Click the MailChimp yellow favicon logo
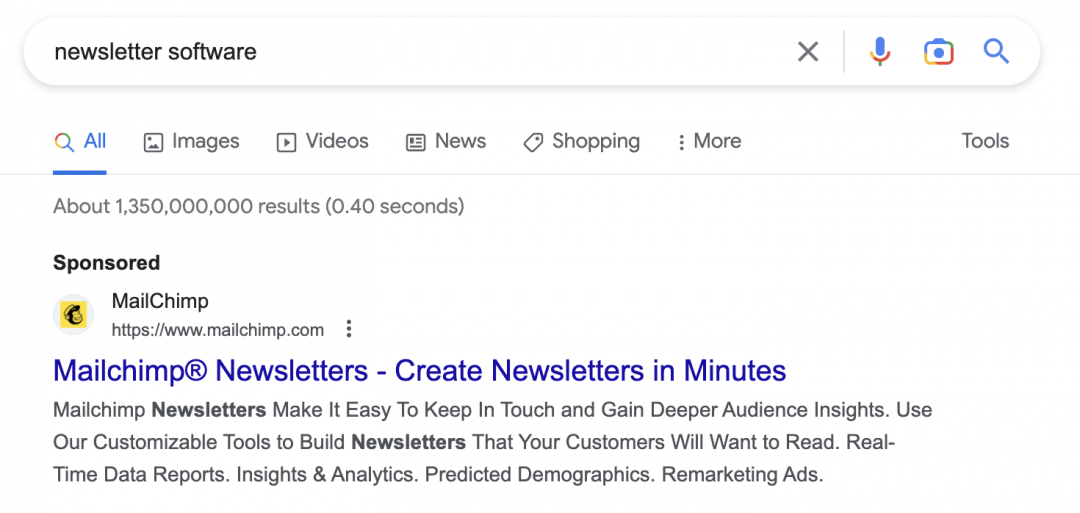Screen dimensions: 1080x513 point(74,315)
